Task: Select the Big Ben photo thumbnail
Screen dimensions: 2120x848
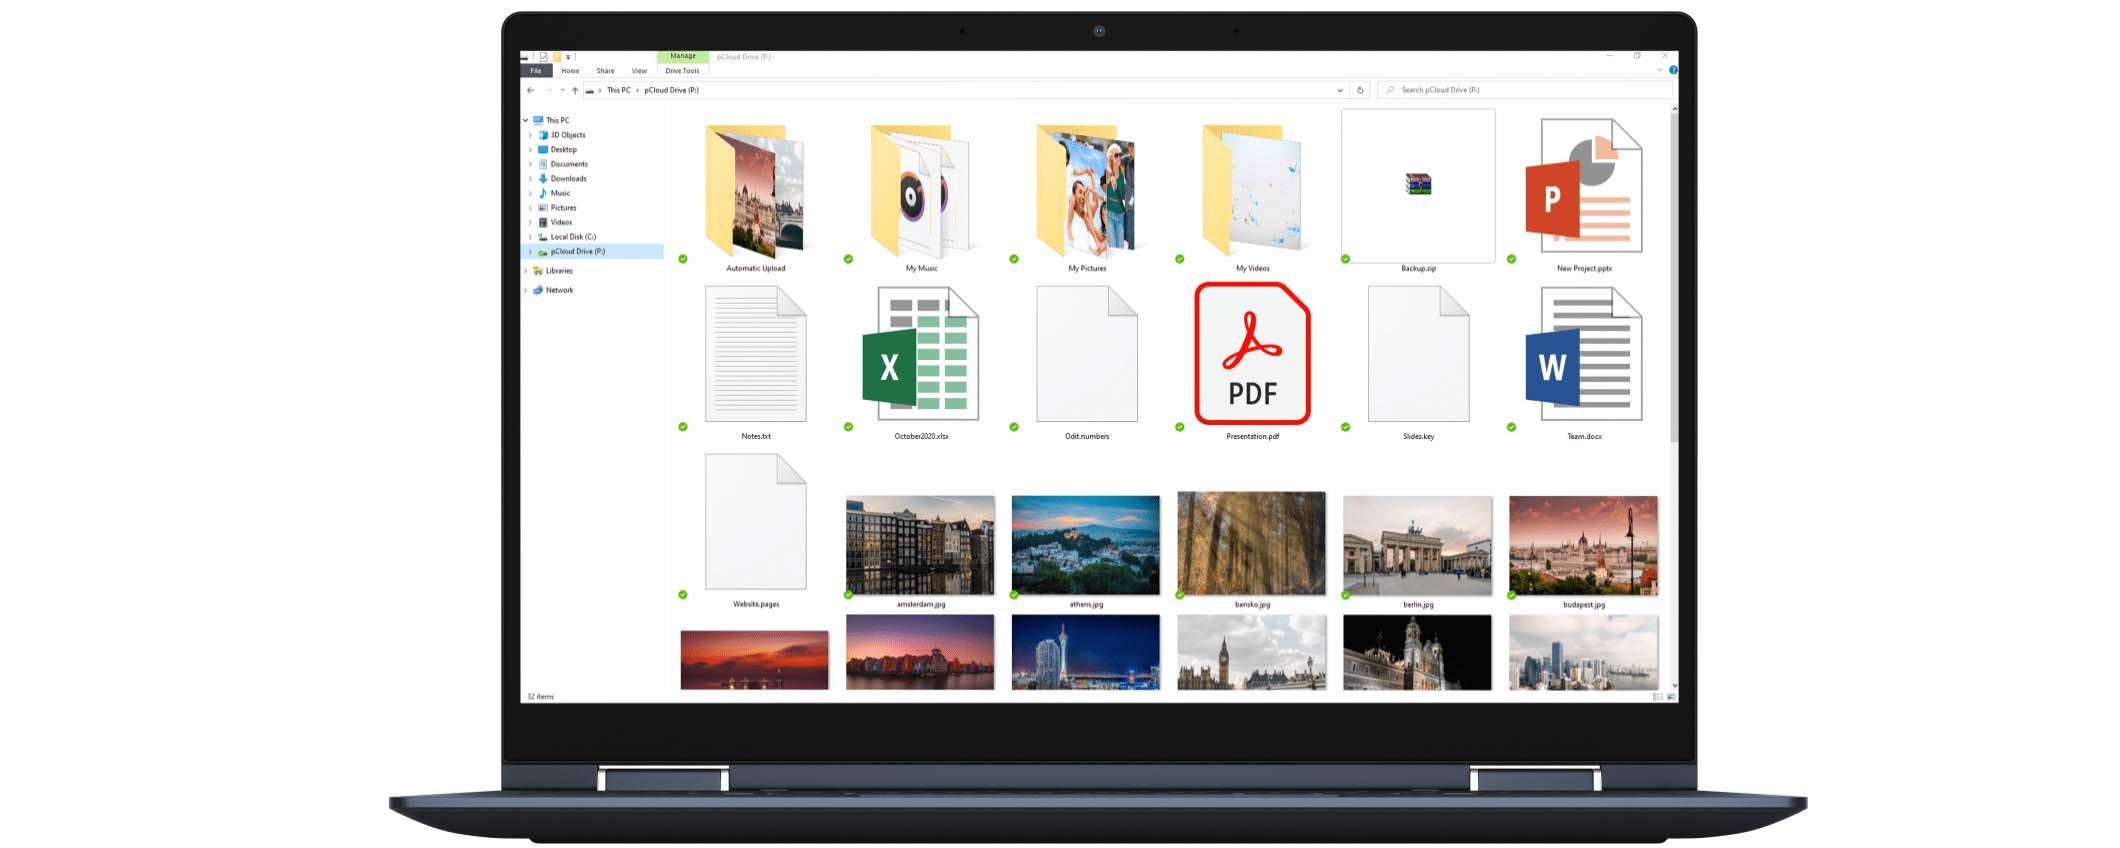Action: tap(1252, 652)
